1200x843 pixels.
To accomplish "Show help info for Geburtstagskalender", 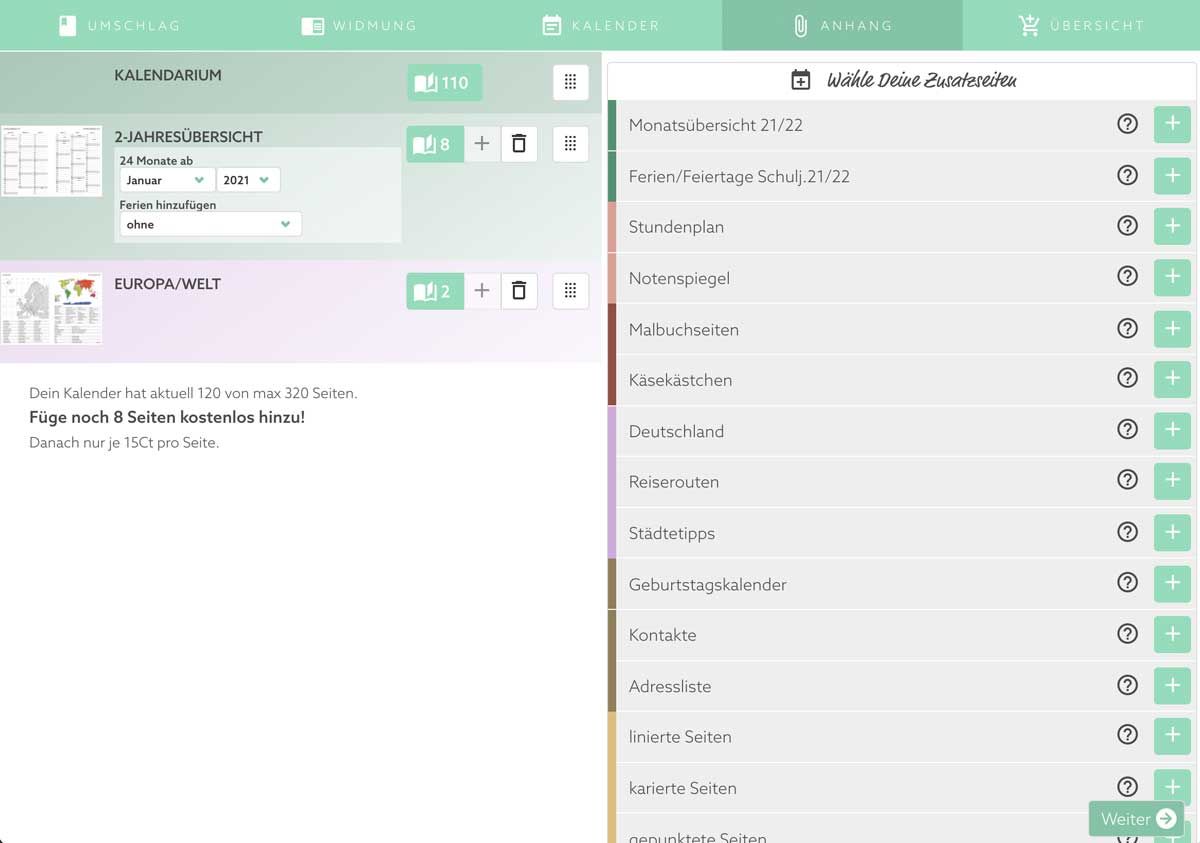I will [x=1127, y=583].
